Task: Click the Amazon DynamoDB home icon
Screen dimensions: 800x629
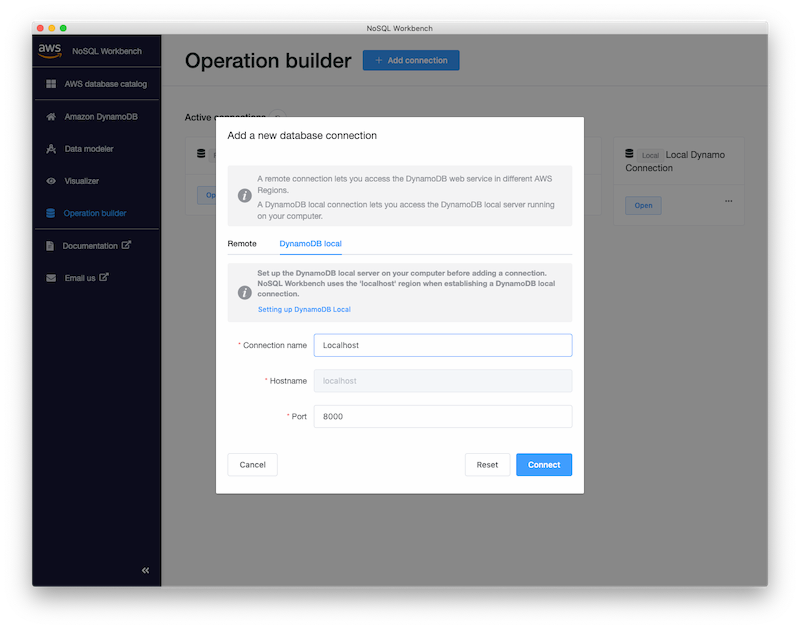Action: pos(51,117)
